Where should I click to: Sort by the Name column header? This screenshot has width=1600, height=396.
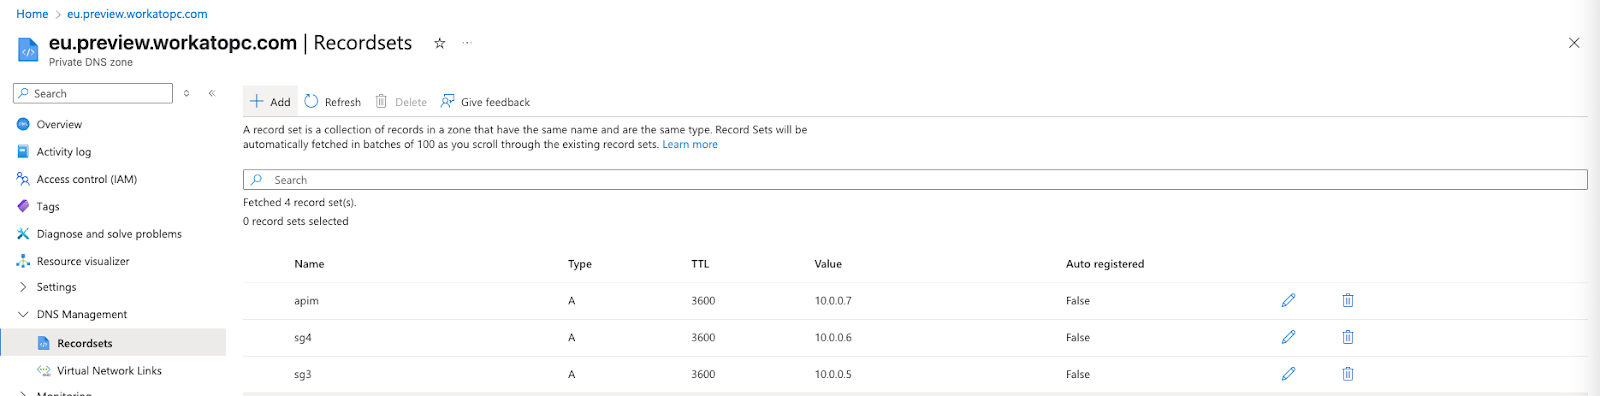(x=309, y=264)
